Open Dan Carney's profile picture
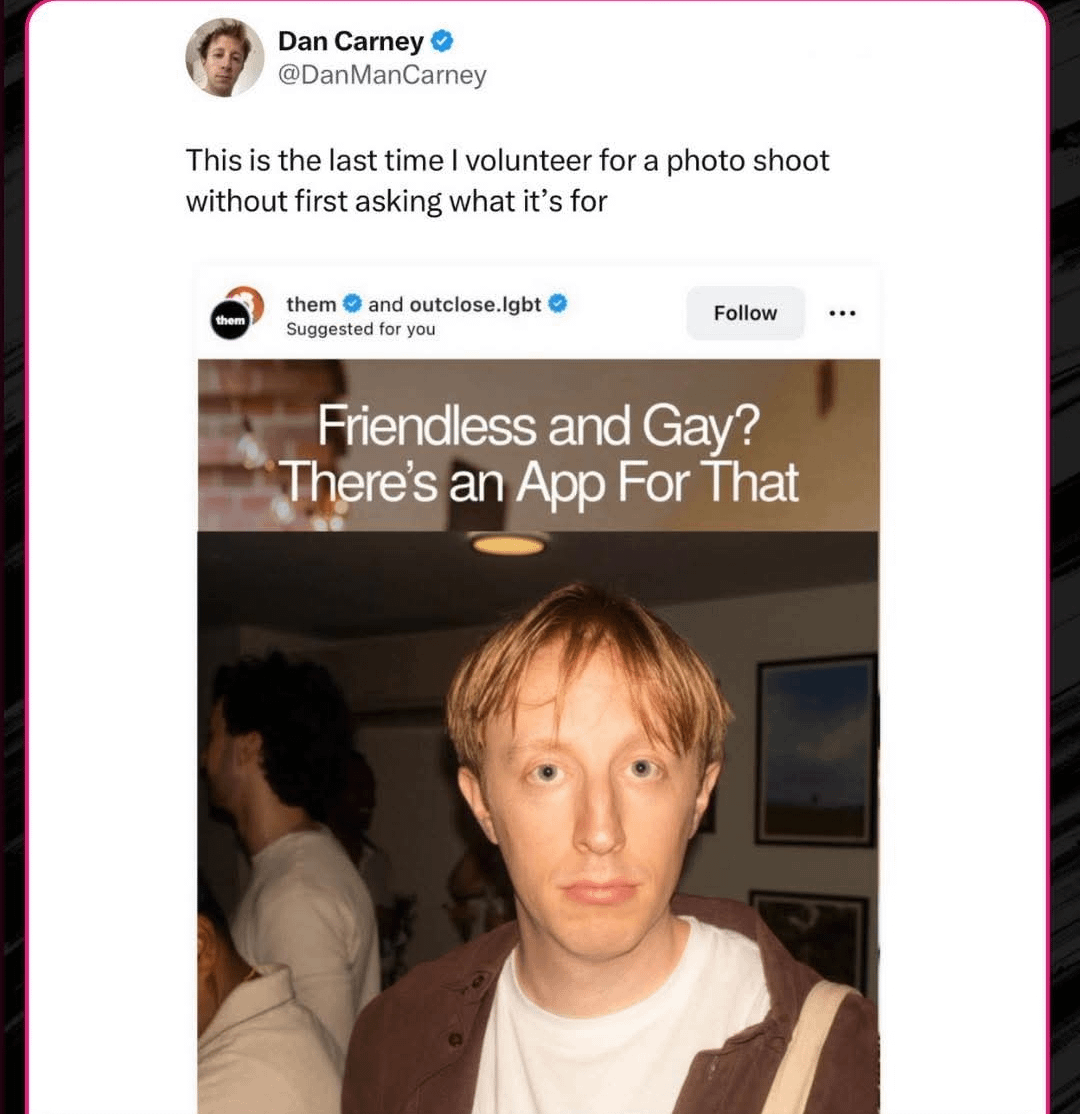This screenshot has height=1114, width=1080. pyautogui.click(x=225, y=57)
